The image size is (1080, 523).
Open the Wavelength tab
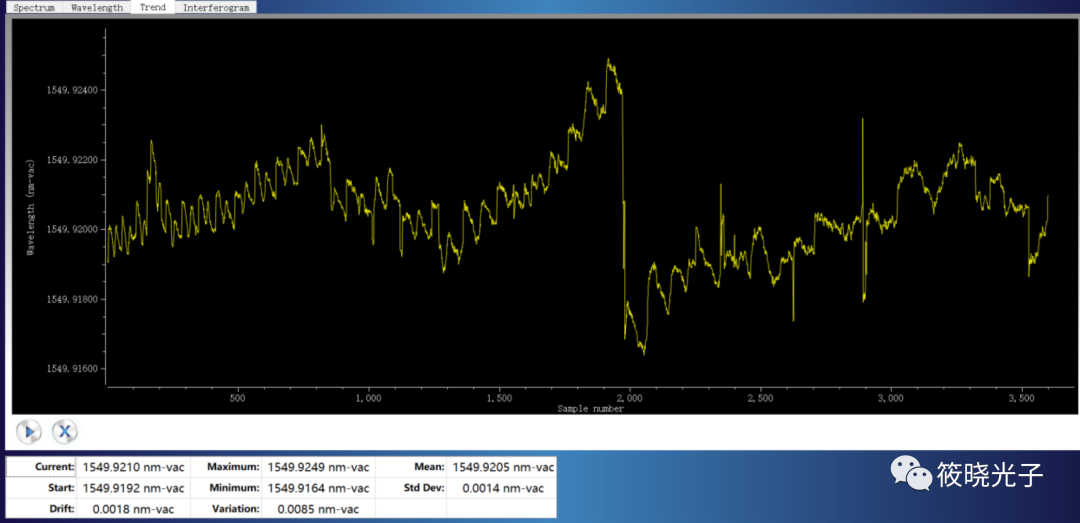point(97,7)
